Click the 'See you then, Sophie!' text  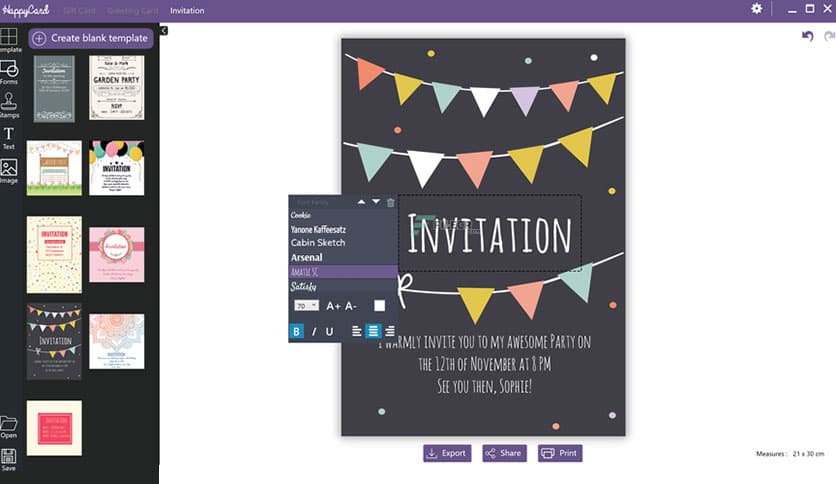click(x=484, y=386)
